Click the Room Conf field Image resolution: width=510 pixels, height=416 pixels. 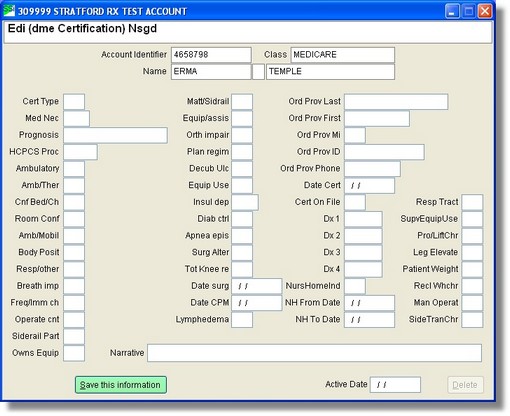pos(74,219)
